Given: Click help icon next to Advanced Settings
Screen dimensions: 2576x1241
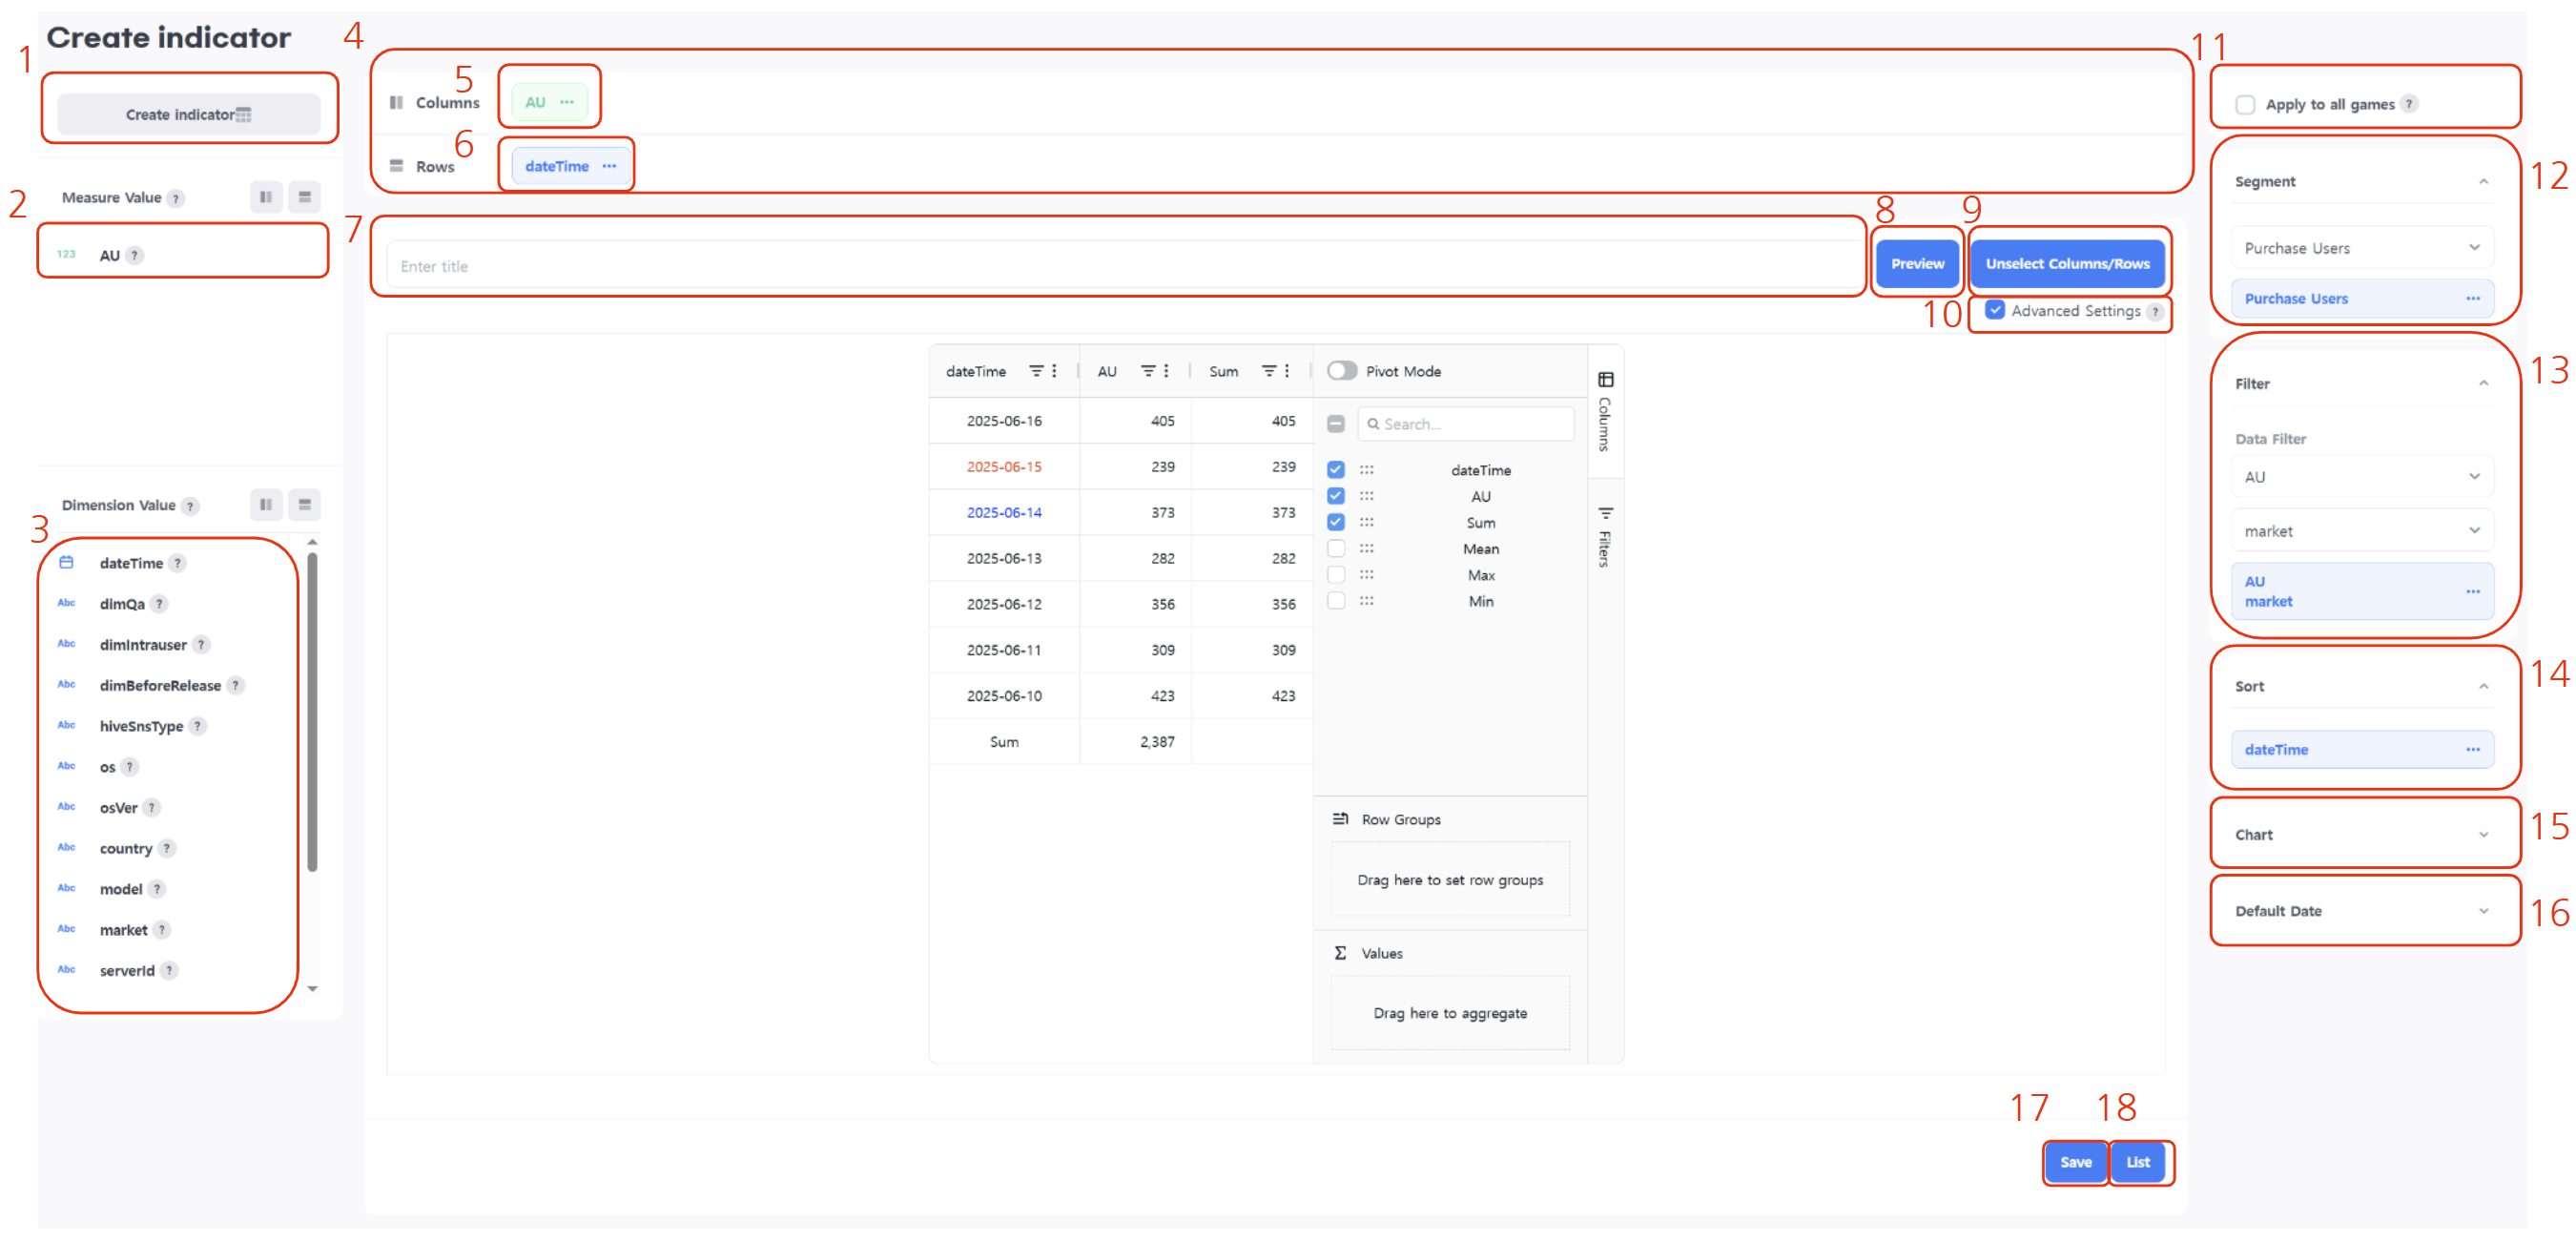Looking at the screenshot, I should tap(2155, 312).
